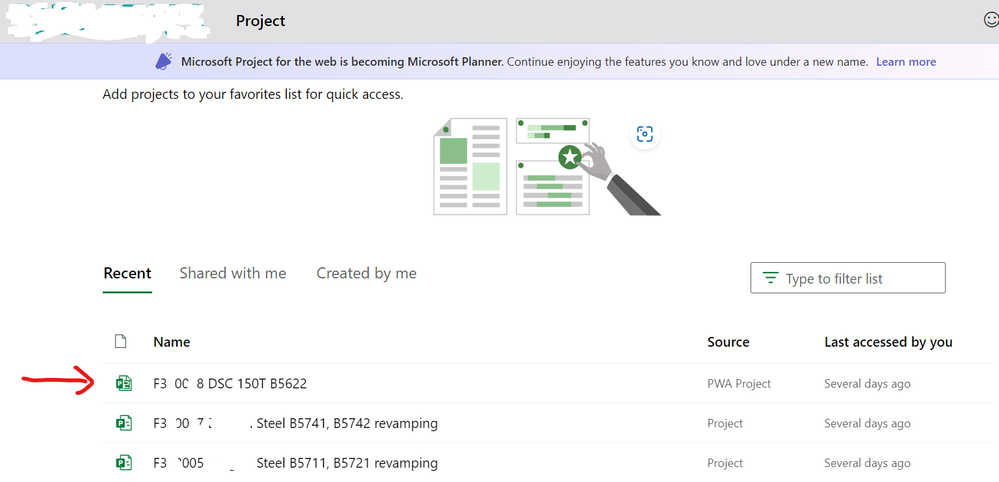Sort by Last accessed by you header
The width and height of the screenshot is (999, 482).
(x=888, y=342)
